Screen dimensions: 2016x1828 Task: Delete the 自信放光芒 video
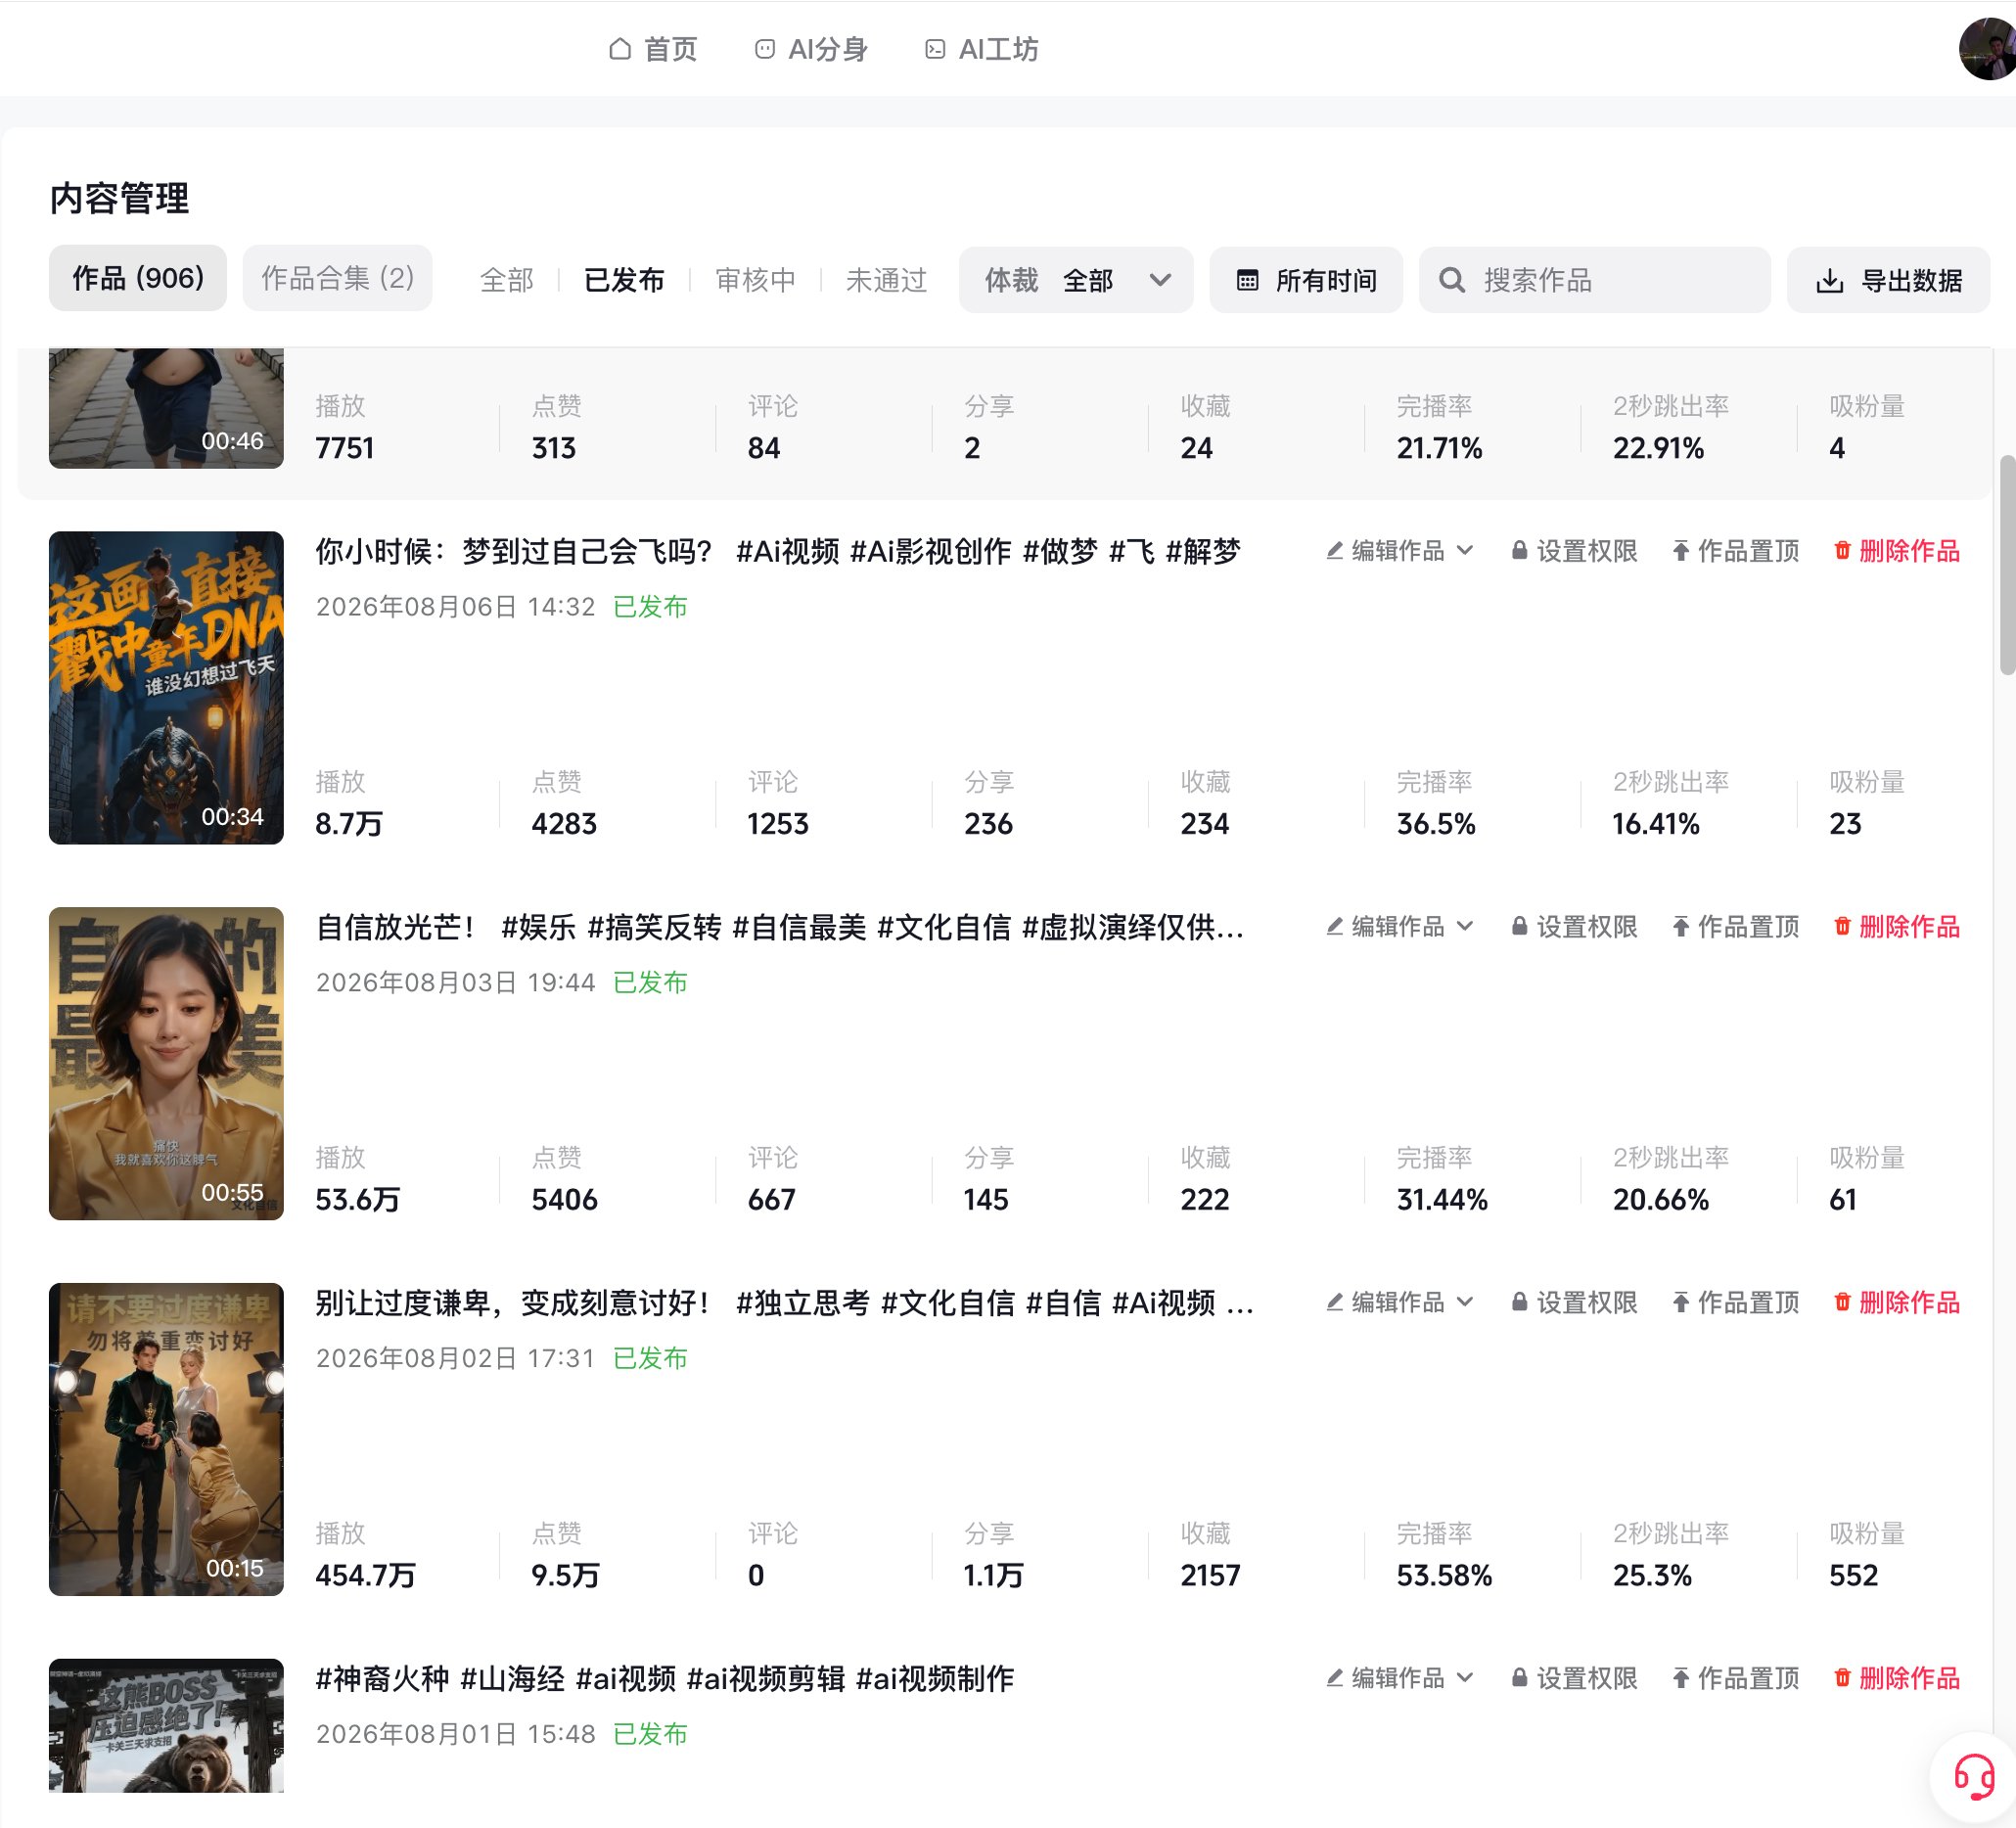point(1896,927)
